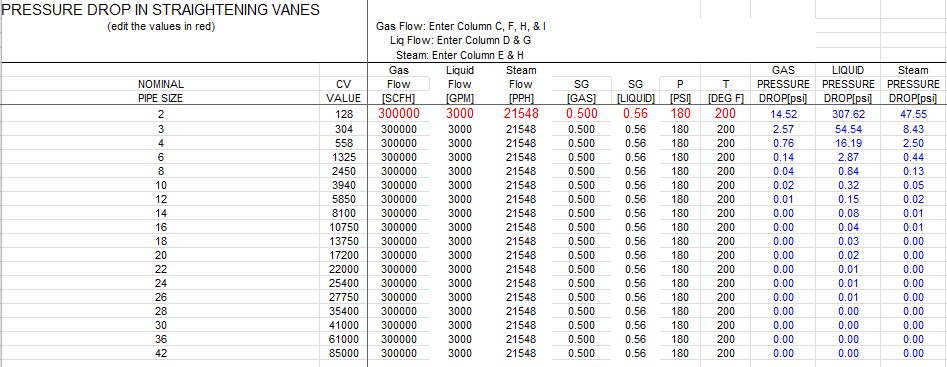Select steam pressure drop value 47.55

[913, 113]
